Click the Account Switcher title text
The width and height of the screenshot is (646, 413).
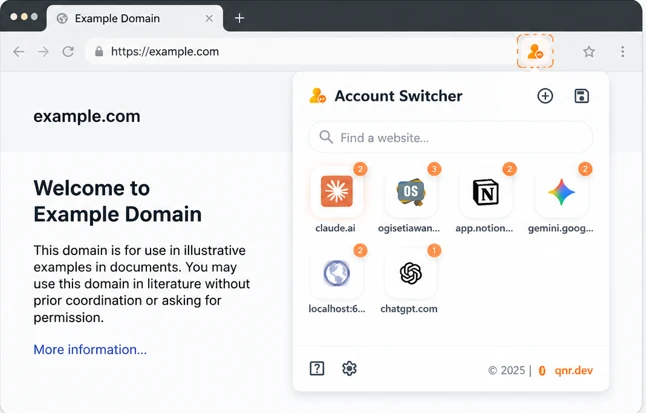coord(398,96)
